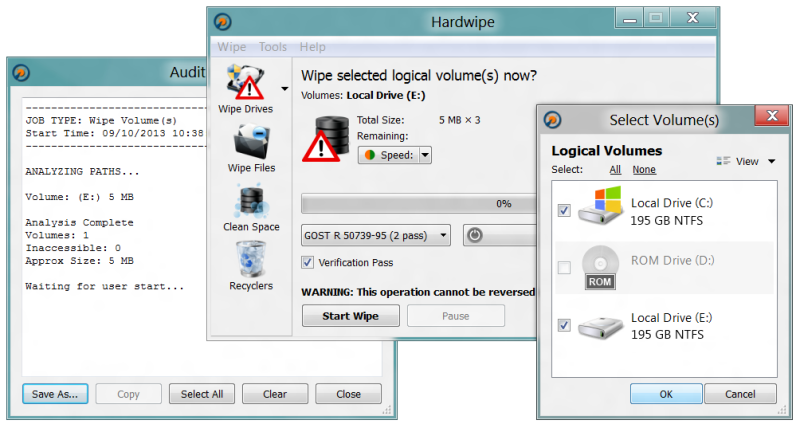The width and height of the screenshot is (800, 428).
Task: Click the 'Local Drive (E:)' label in list
Action: [671, 317]
